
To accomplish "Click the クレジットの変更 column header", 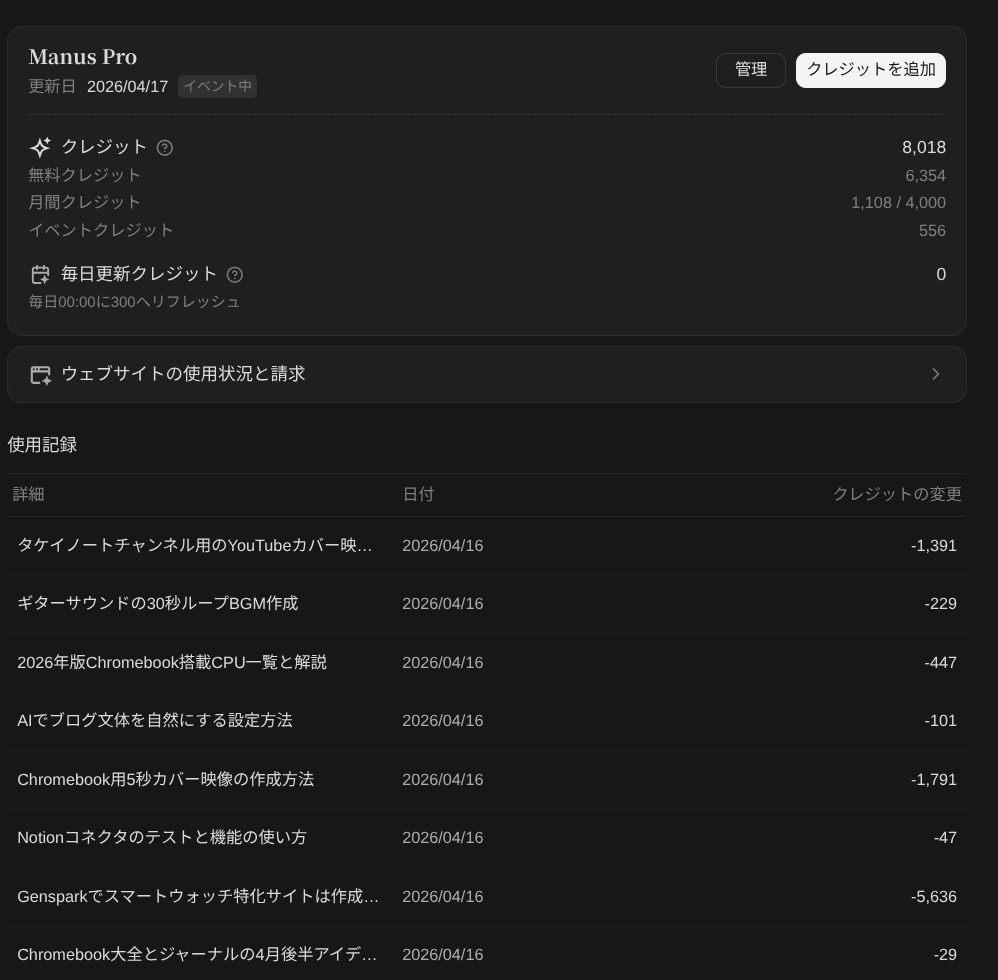I will (x=897, y=494).
